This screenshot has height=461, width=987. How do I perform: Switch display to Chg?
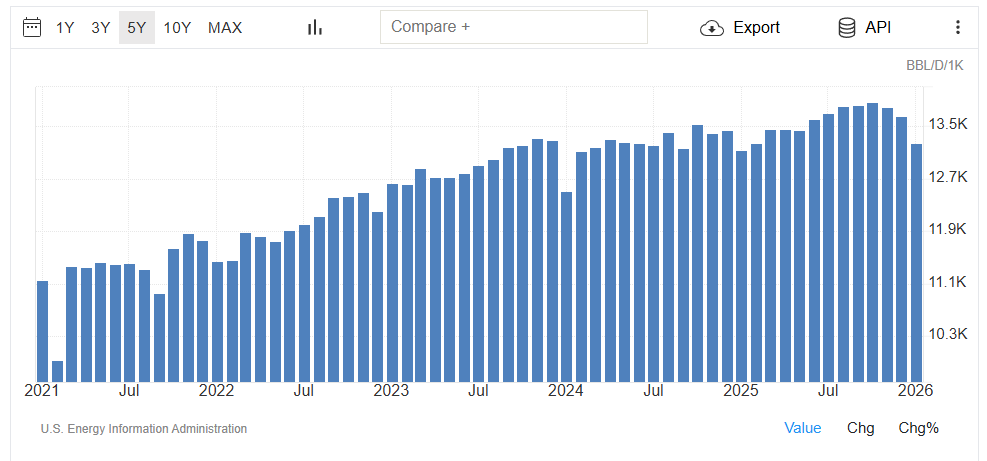pos(860,428)
